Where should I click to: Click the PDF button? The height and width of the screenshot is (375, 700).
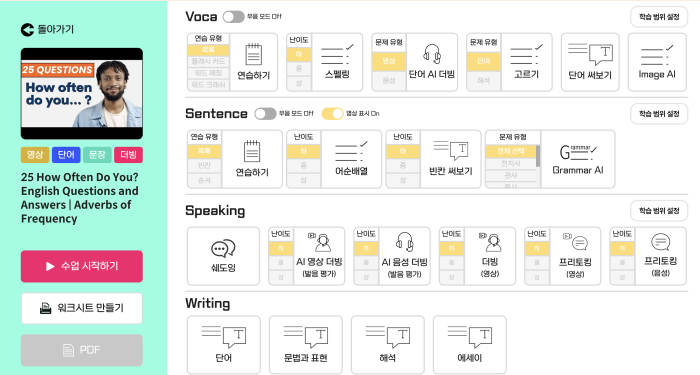tap(82, 350)
